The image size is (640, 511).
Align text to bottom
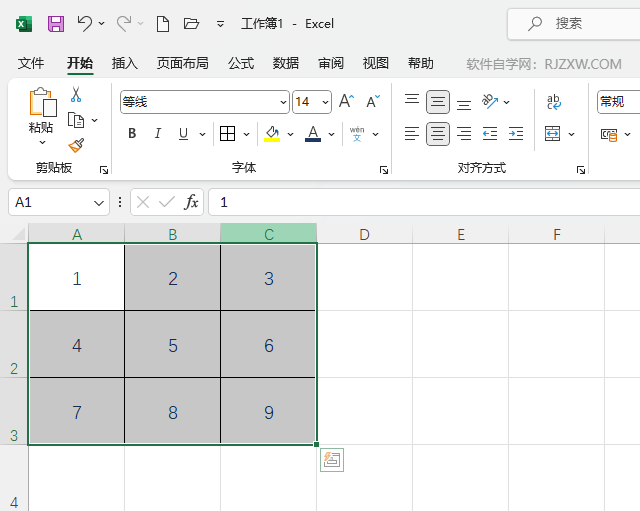point(464,104)
